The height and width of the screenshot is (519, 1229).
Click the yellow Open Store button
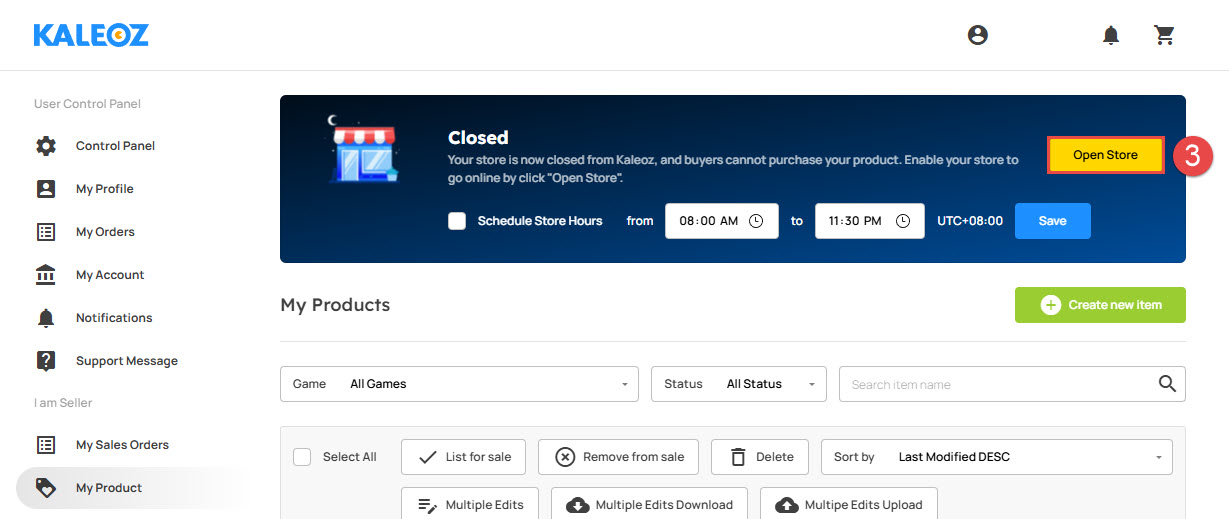coord(1105,155)
